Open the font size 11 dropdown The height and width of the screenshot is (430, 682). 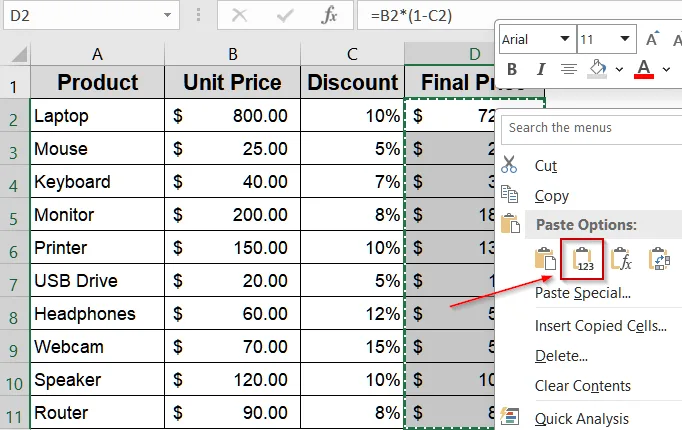[x=625, y=39]
